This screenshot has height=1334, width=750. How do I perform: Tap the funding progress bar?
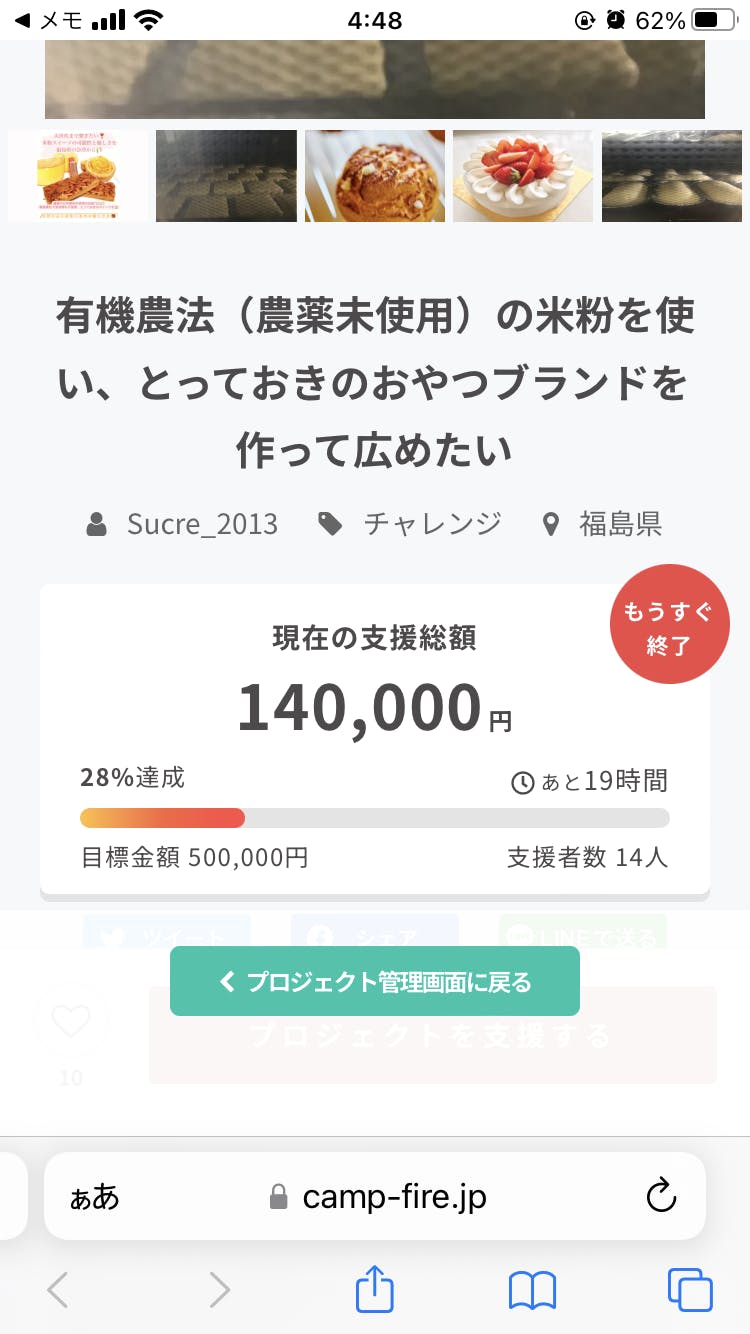tap(375, 818)
